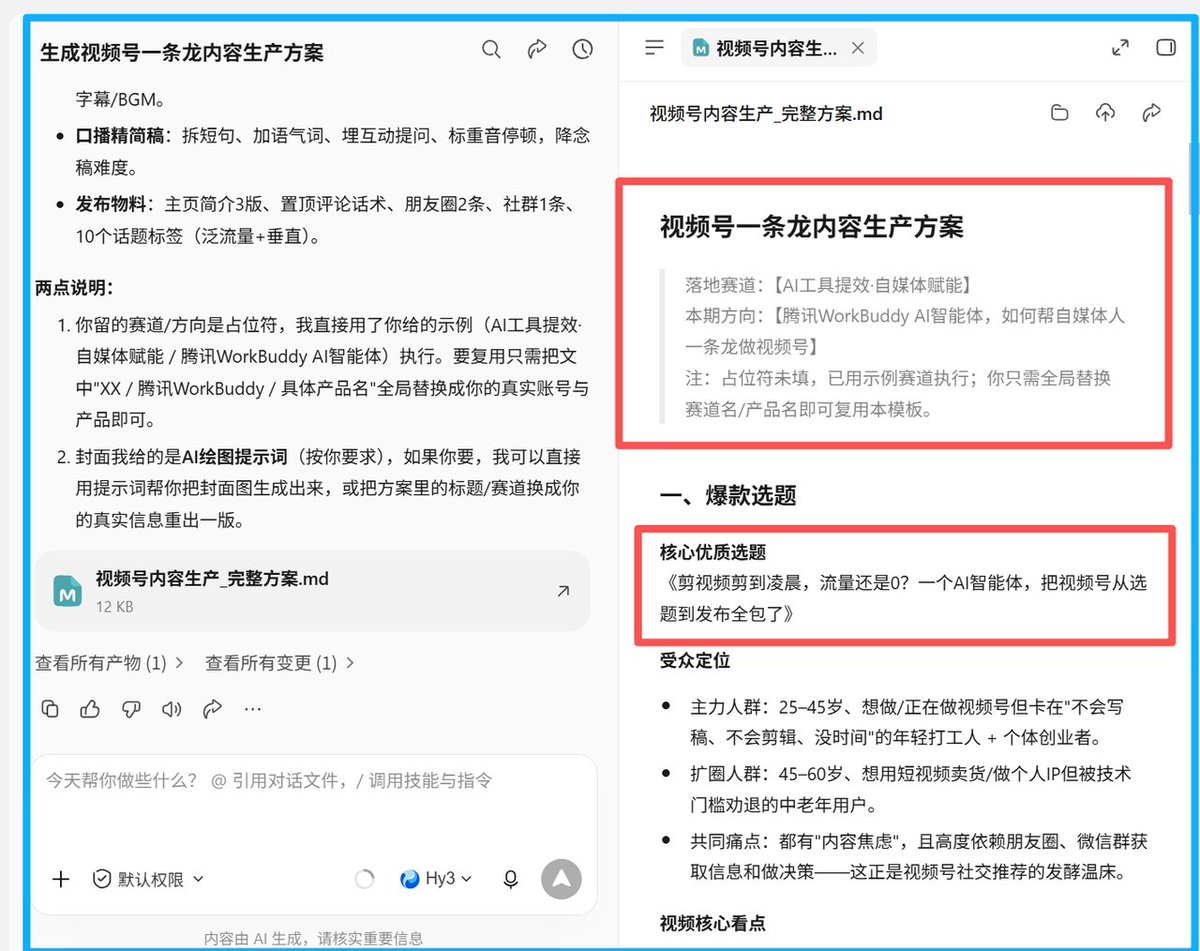
Task: Expand 查看所有变更 (1)
Action: pos(280,663)
